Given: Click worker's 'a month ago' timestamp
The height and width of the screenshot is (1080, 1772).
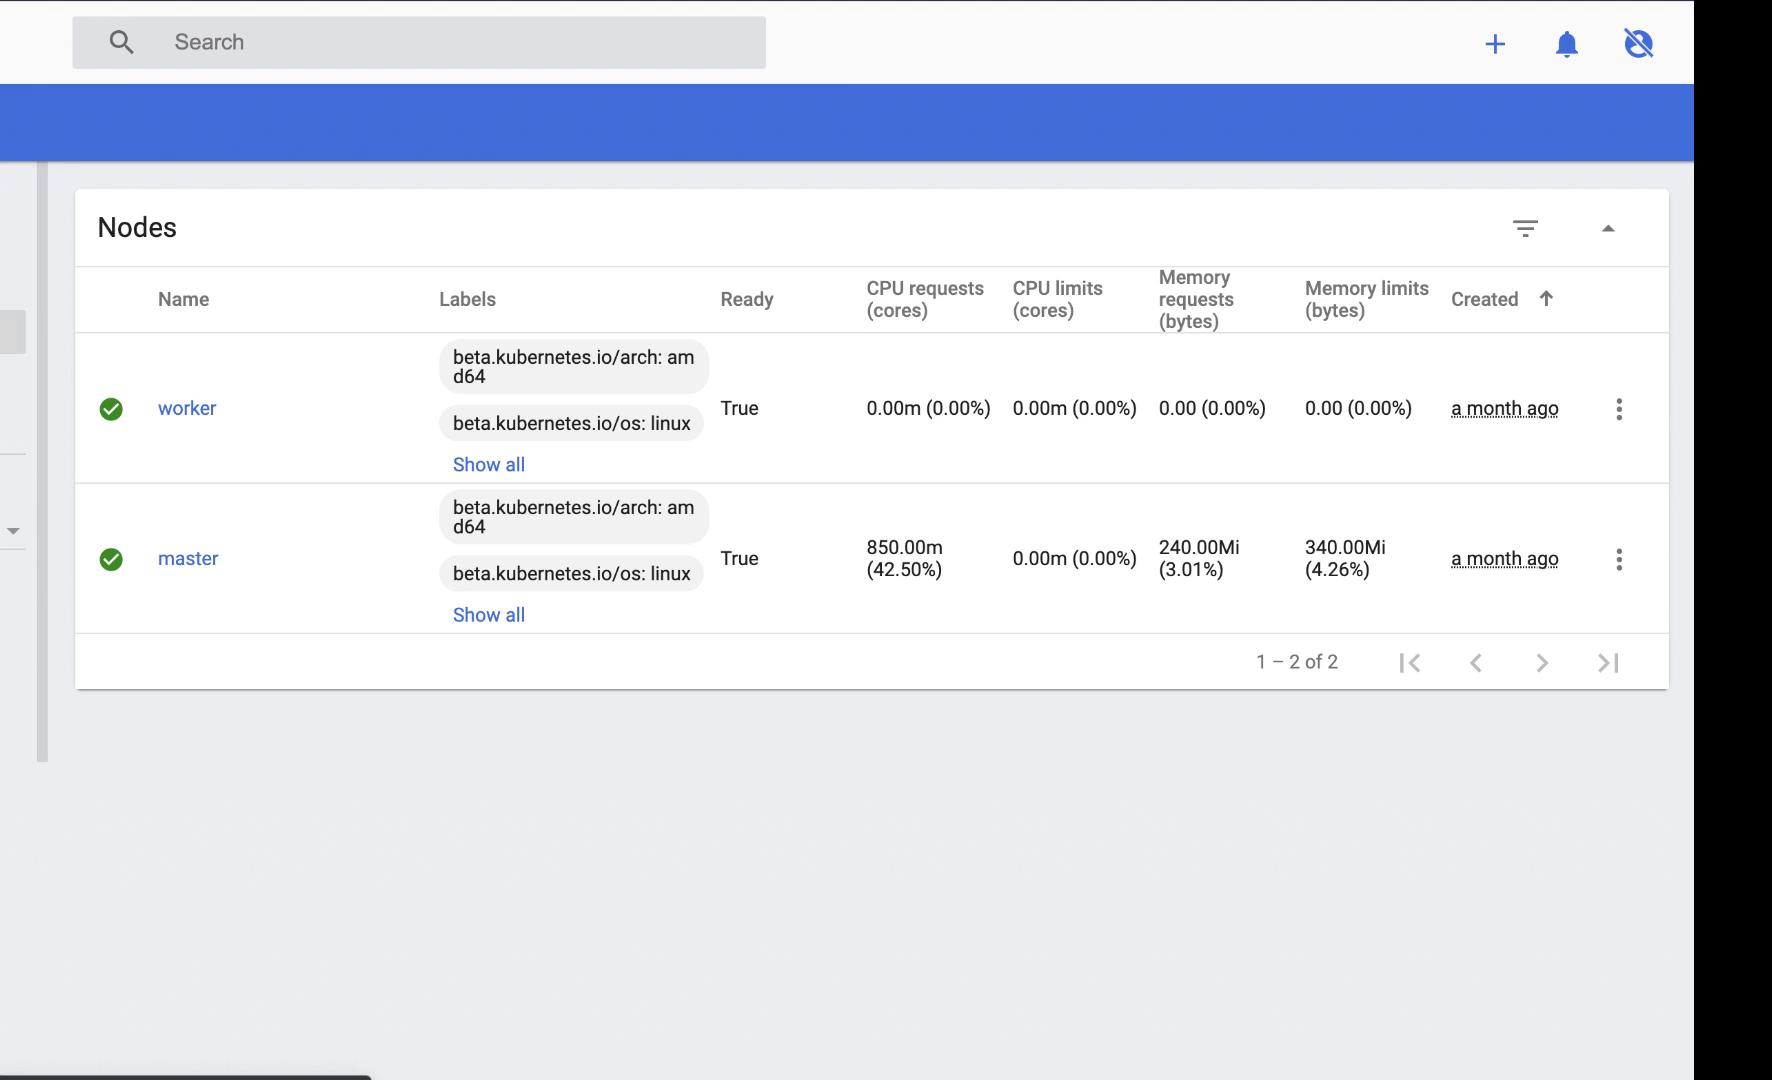Looking at the screenshot, I should tap(1504, 408).
